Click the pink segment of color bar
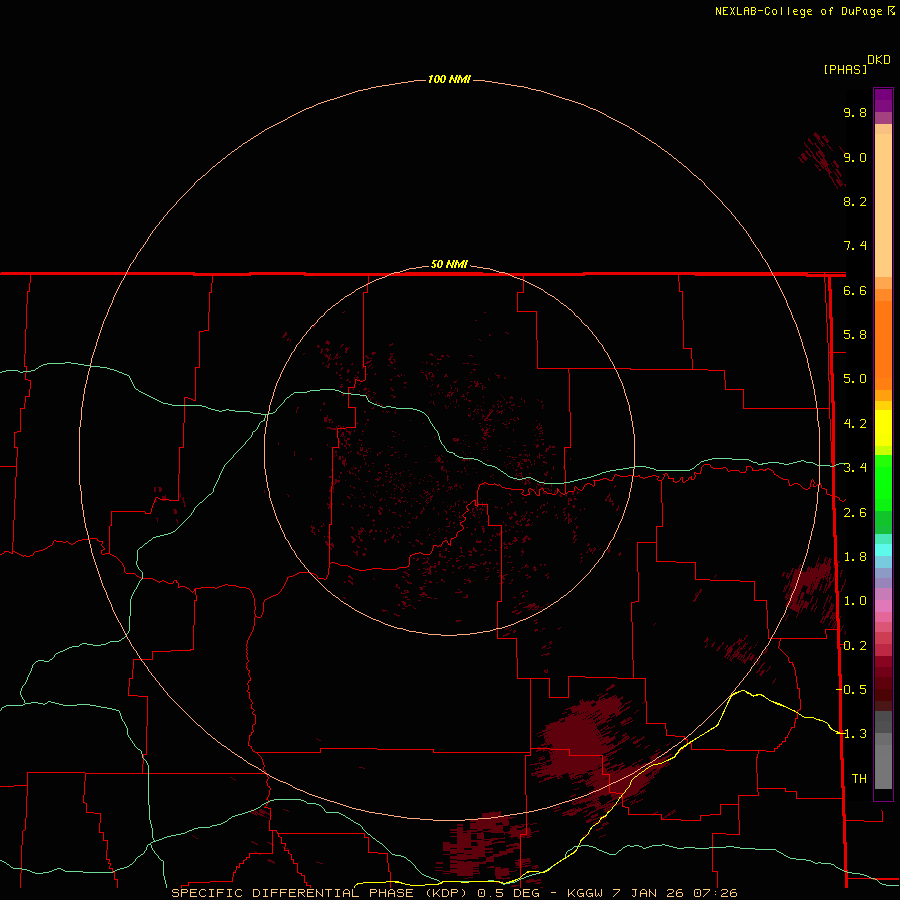Image resolution: width=900 pixels, height=900 pixels. pyautogui.click(x=883, y=606)
